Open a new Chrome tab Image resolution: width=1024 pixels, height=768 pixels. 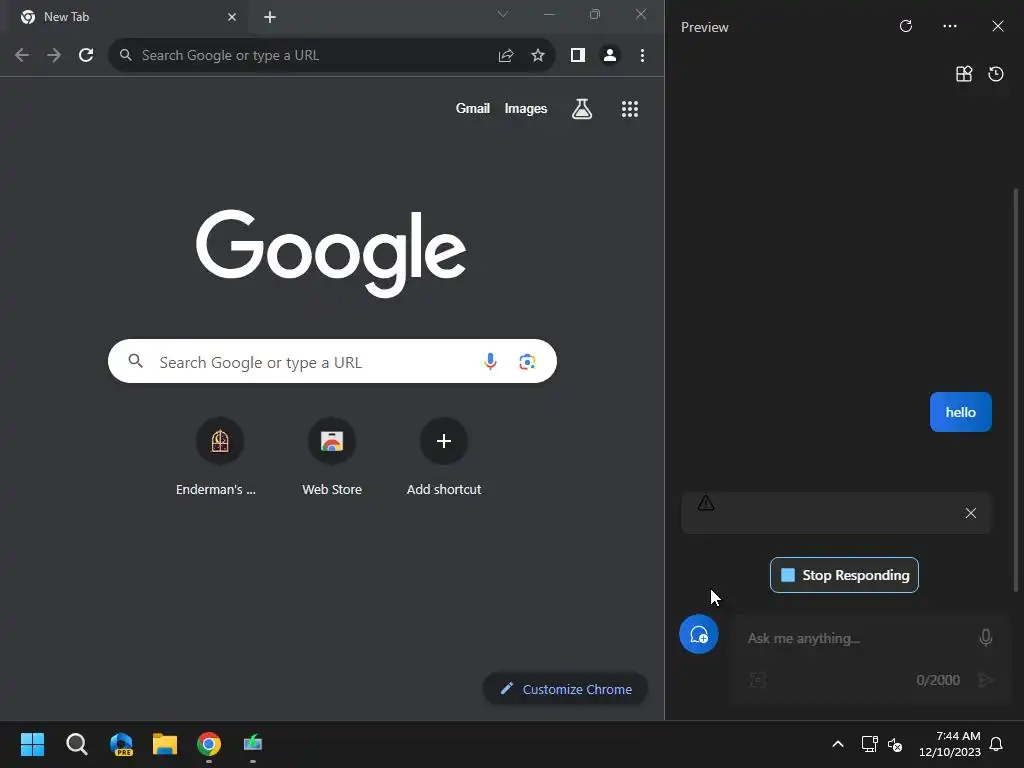pyautogui.click(x=270, y=17)
